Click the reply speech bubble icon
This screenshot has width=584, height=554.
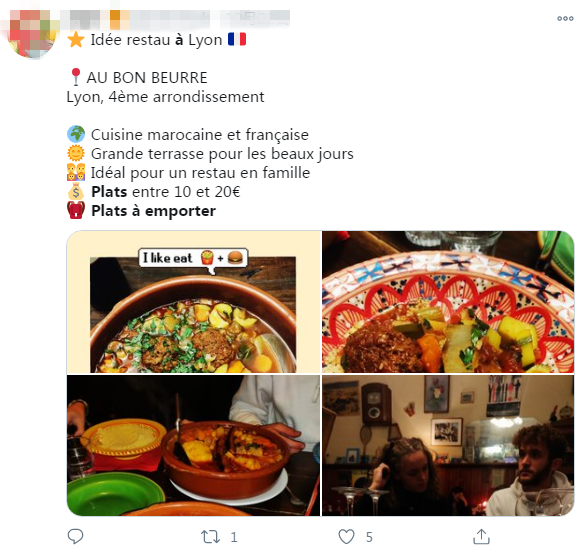point(75,536)
